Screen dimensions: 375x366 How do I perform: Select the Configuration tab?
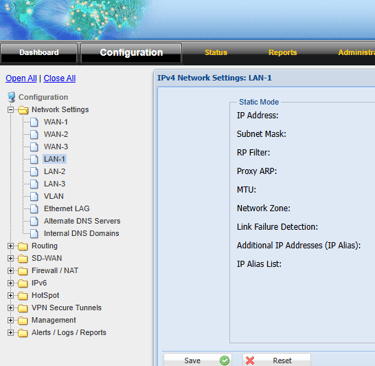point(131,52)
